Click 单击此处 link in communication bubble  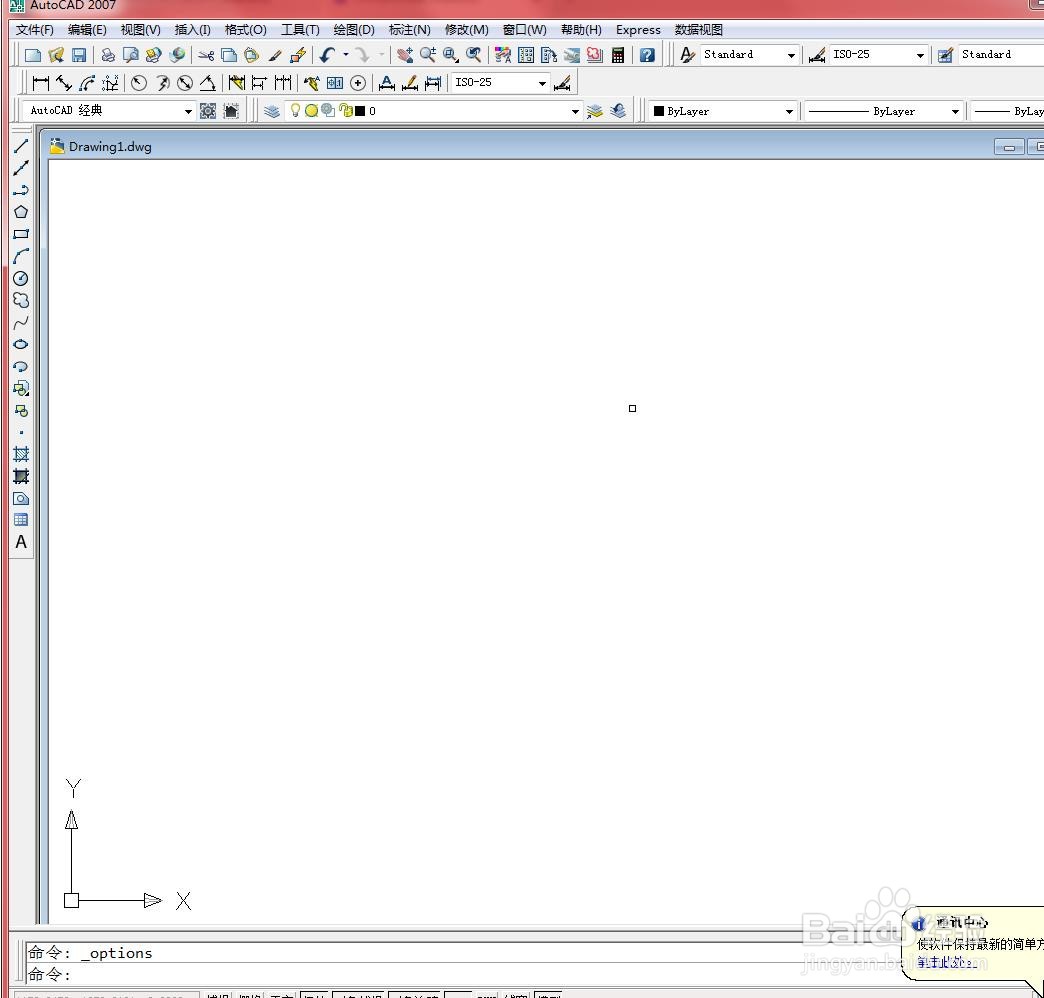click(x=947, y=962)
